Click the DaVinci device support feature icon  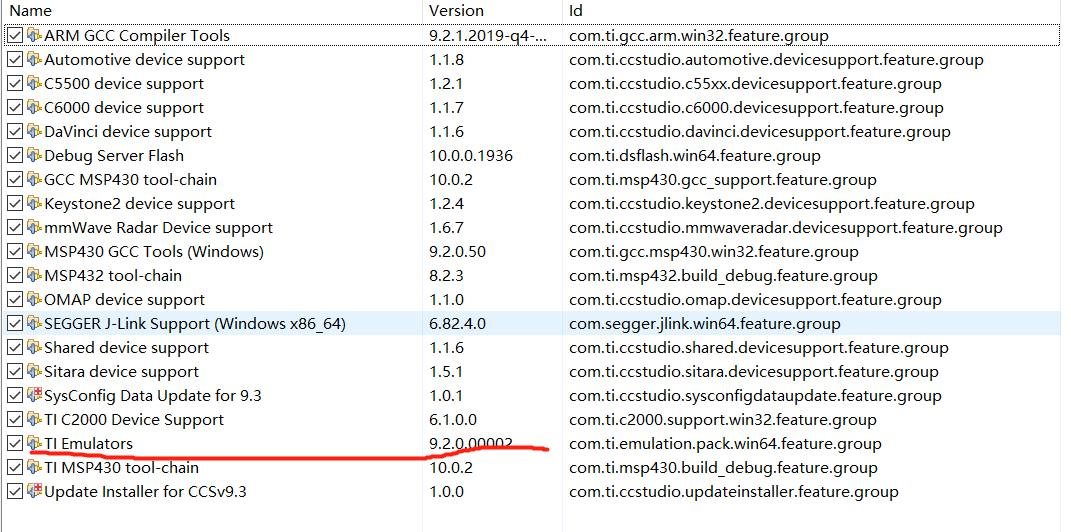point(34,131)
